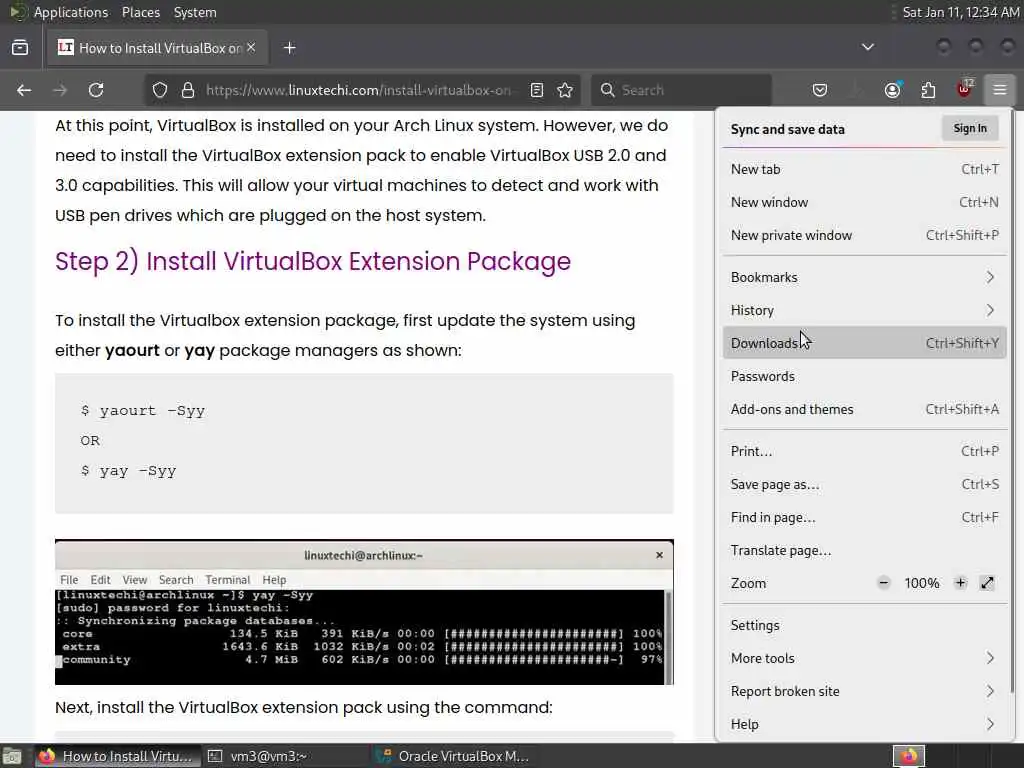Screen dimensions: 1024x768
Task: Click the clock showing Sat Jan 11
Action: point(960,12)
